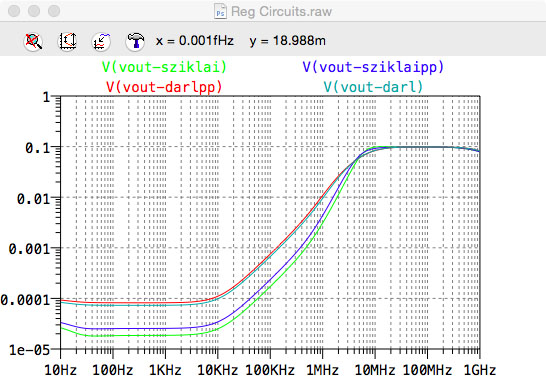Viewport: 546px width, 379px height.
Task: Click the 0.01 y-axis label
Action: 34,199
